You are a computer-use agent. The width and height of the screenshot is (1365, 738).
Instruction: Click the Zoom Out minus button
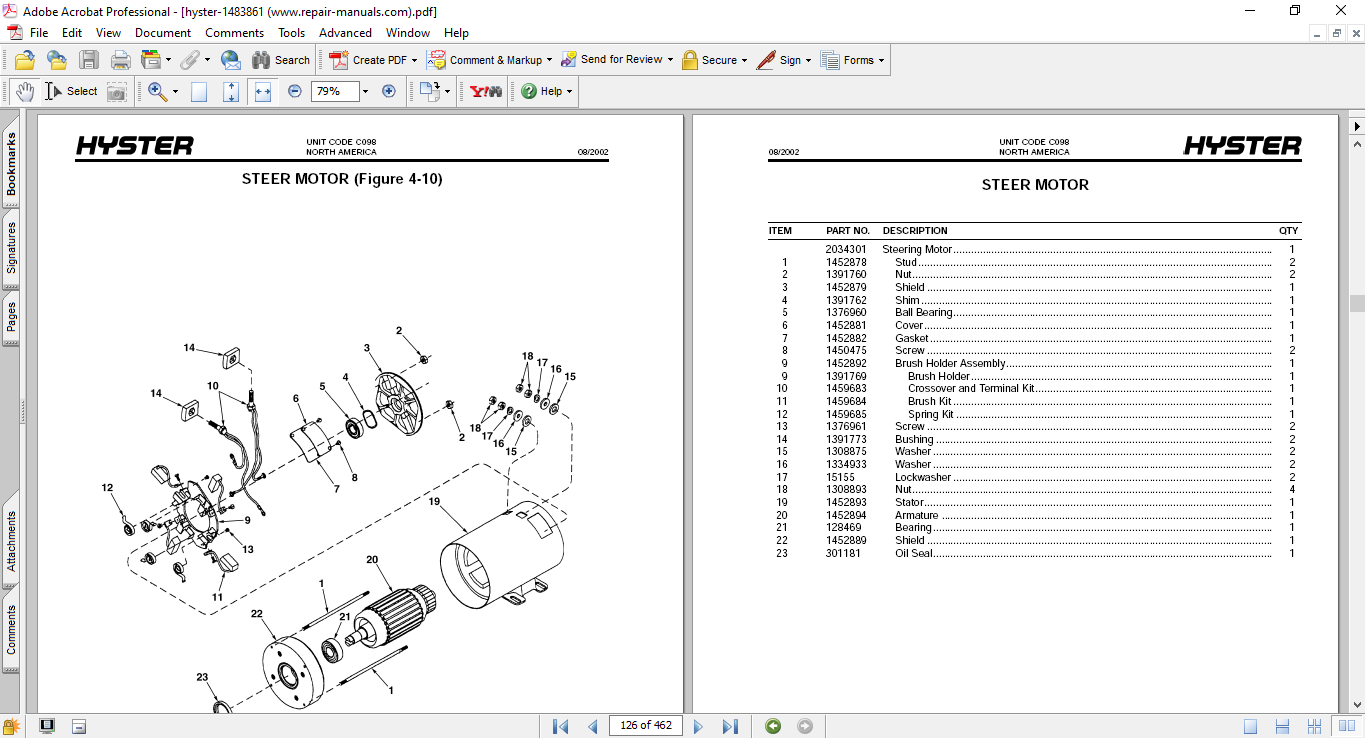[295, 91]
